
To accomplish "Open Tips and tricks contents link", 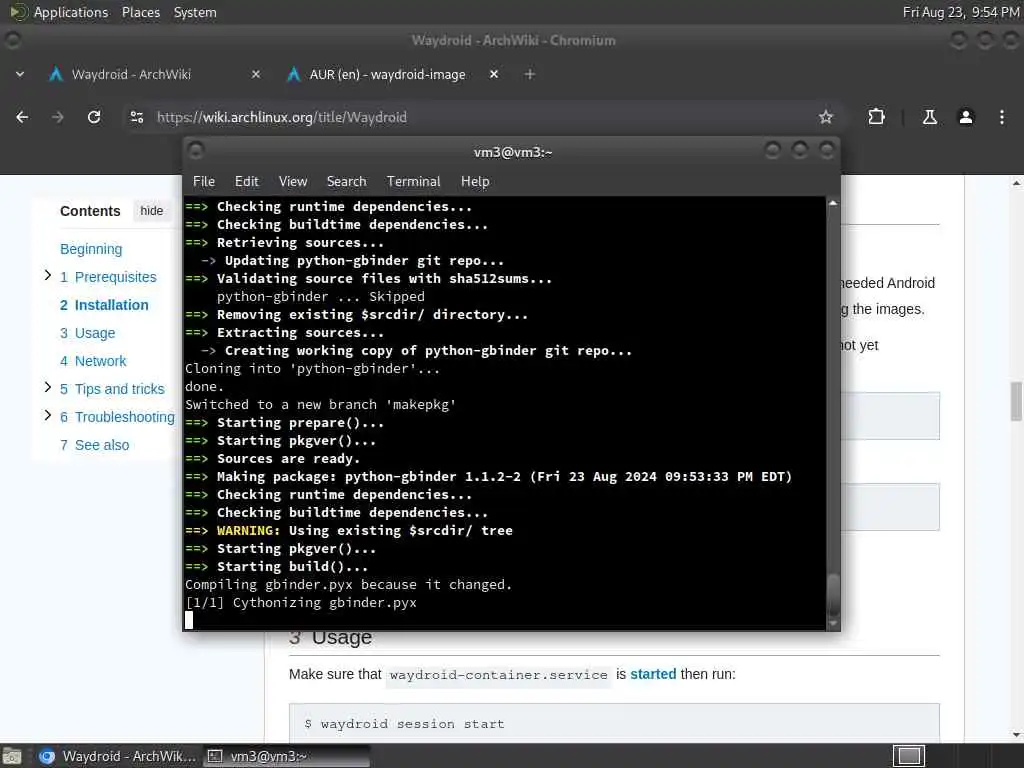I will (112, 389).
